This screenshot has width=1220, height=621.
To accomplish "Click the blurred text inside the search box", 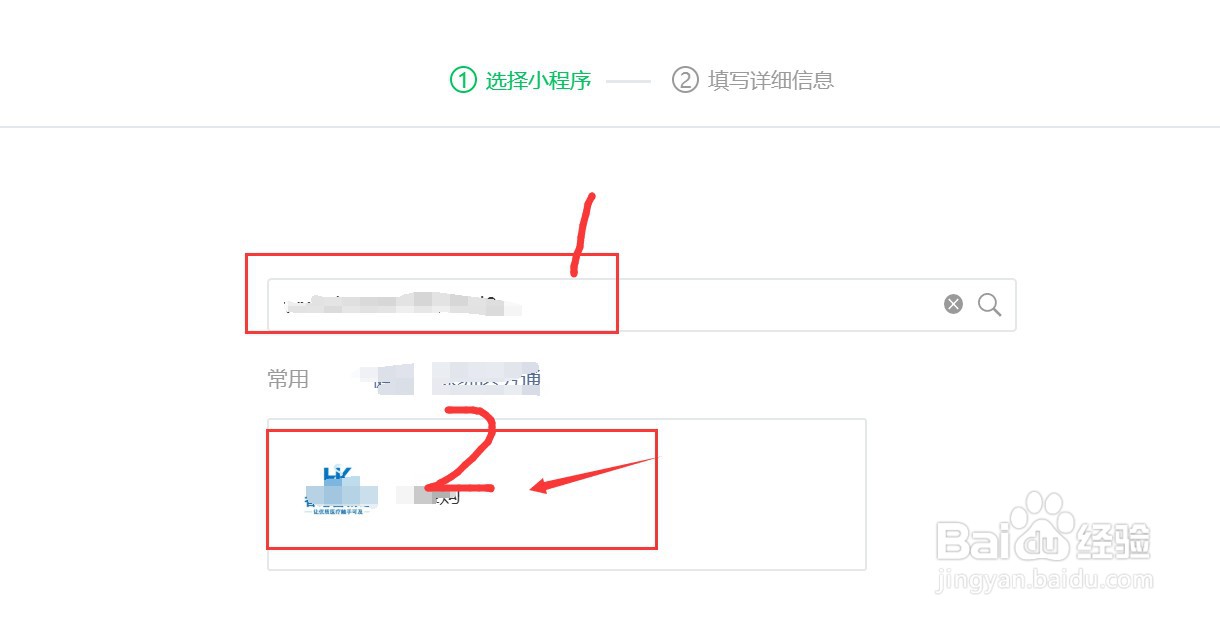I will point(401,303).
